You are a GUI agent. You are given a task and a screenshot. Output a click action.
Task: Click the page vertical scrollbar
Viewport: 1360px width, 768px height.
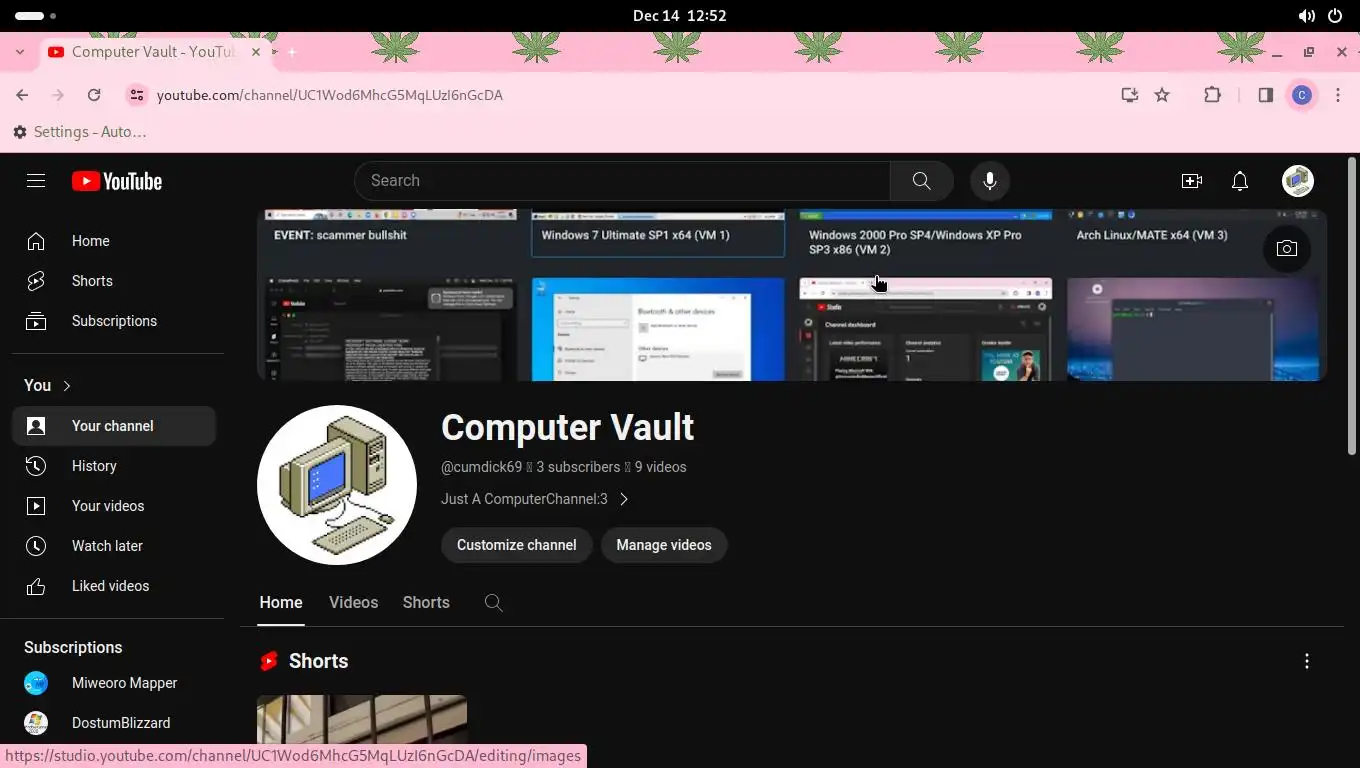pyautogui.click(x=1352, y=306)
